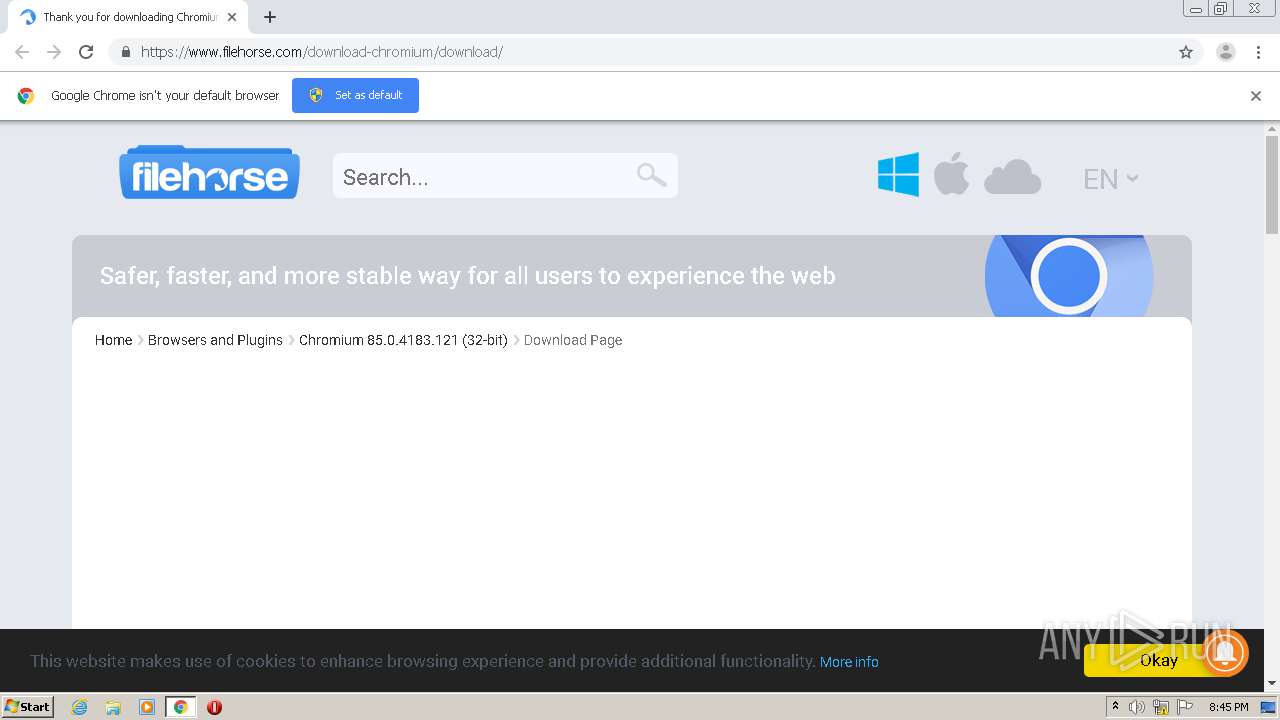Click the Chromium logo in banner
1280x720 pixels.
(x=1068, y=276)
